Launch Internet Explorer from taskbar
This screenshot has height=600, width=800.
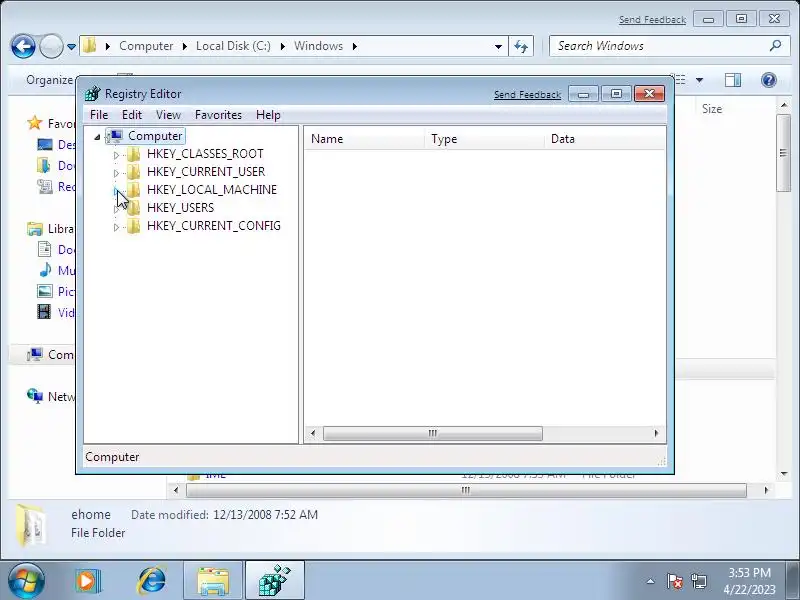[152, 581]
